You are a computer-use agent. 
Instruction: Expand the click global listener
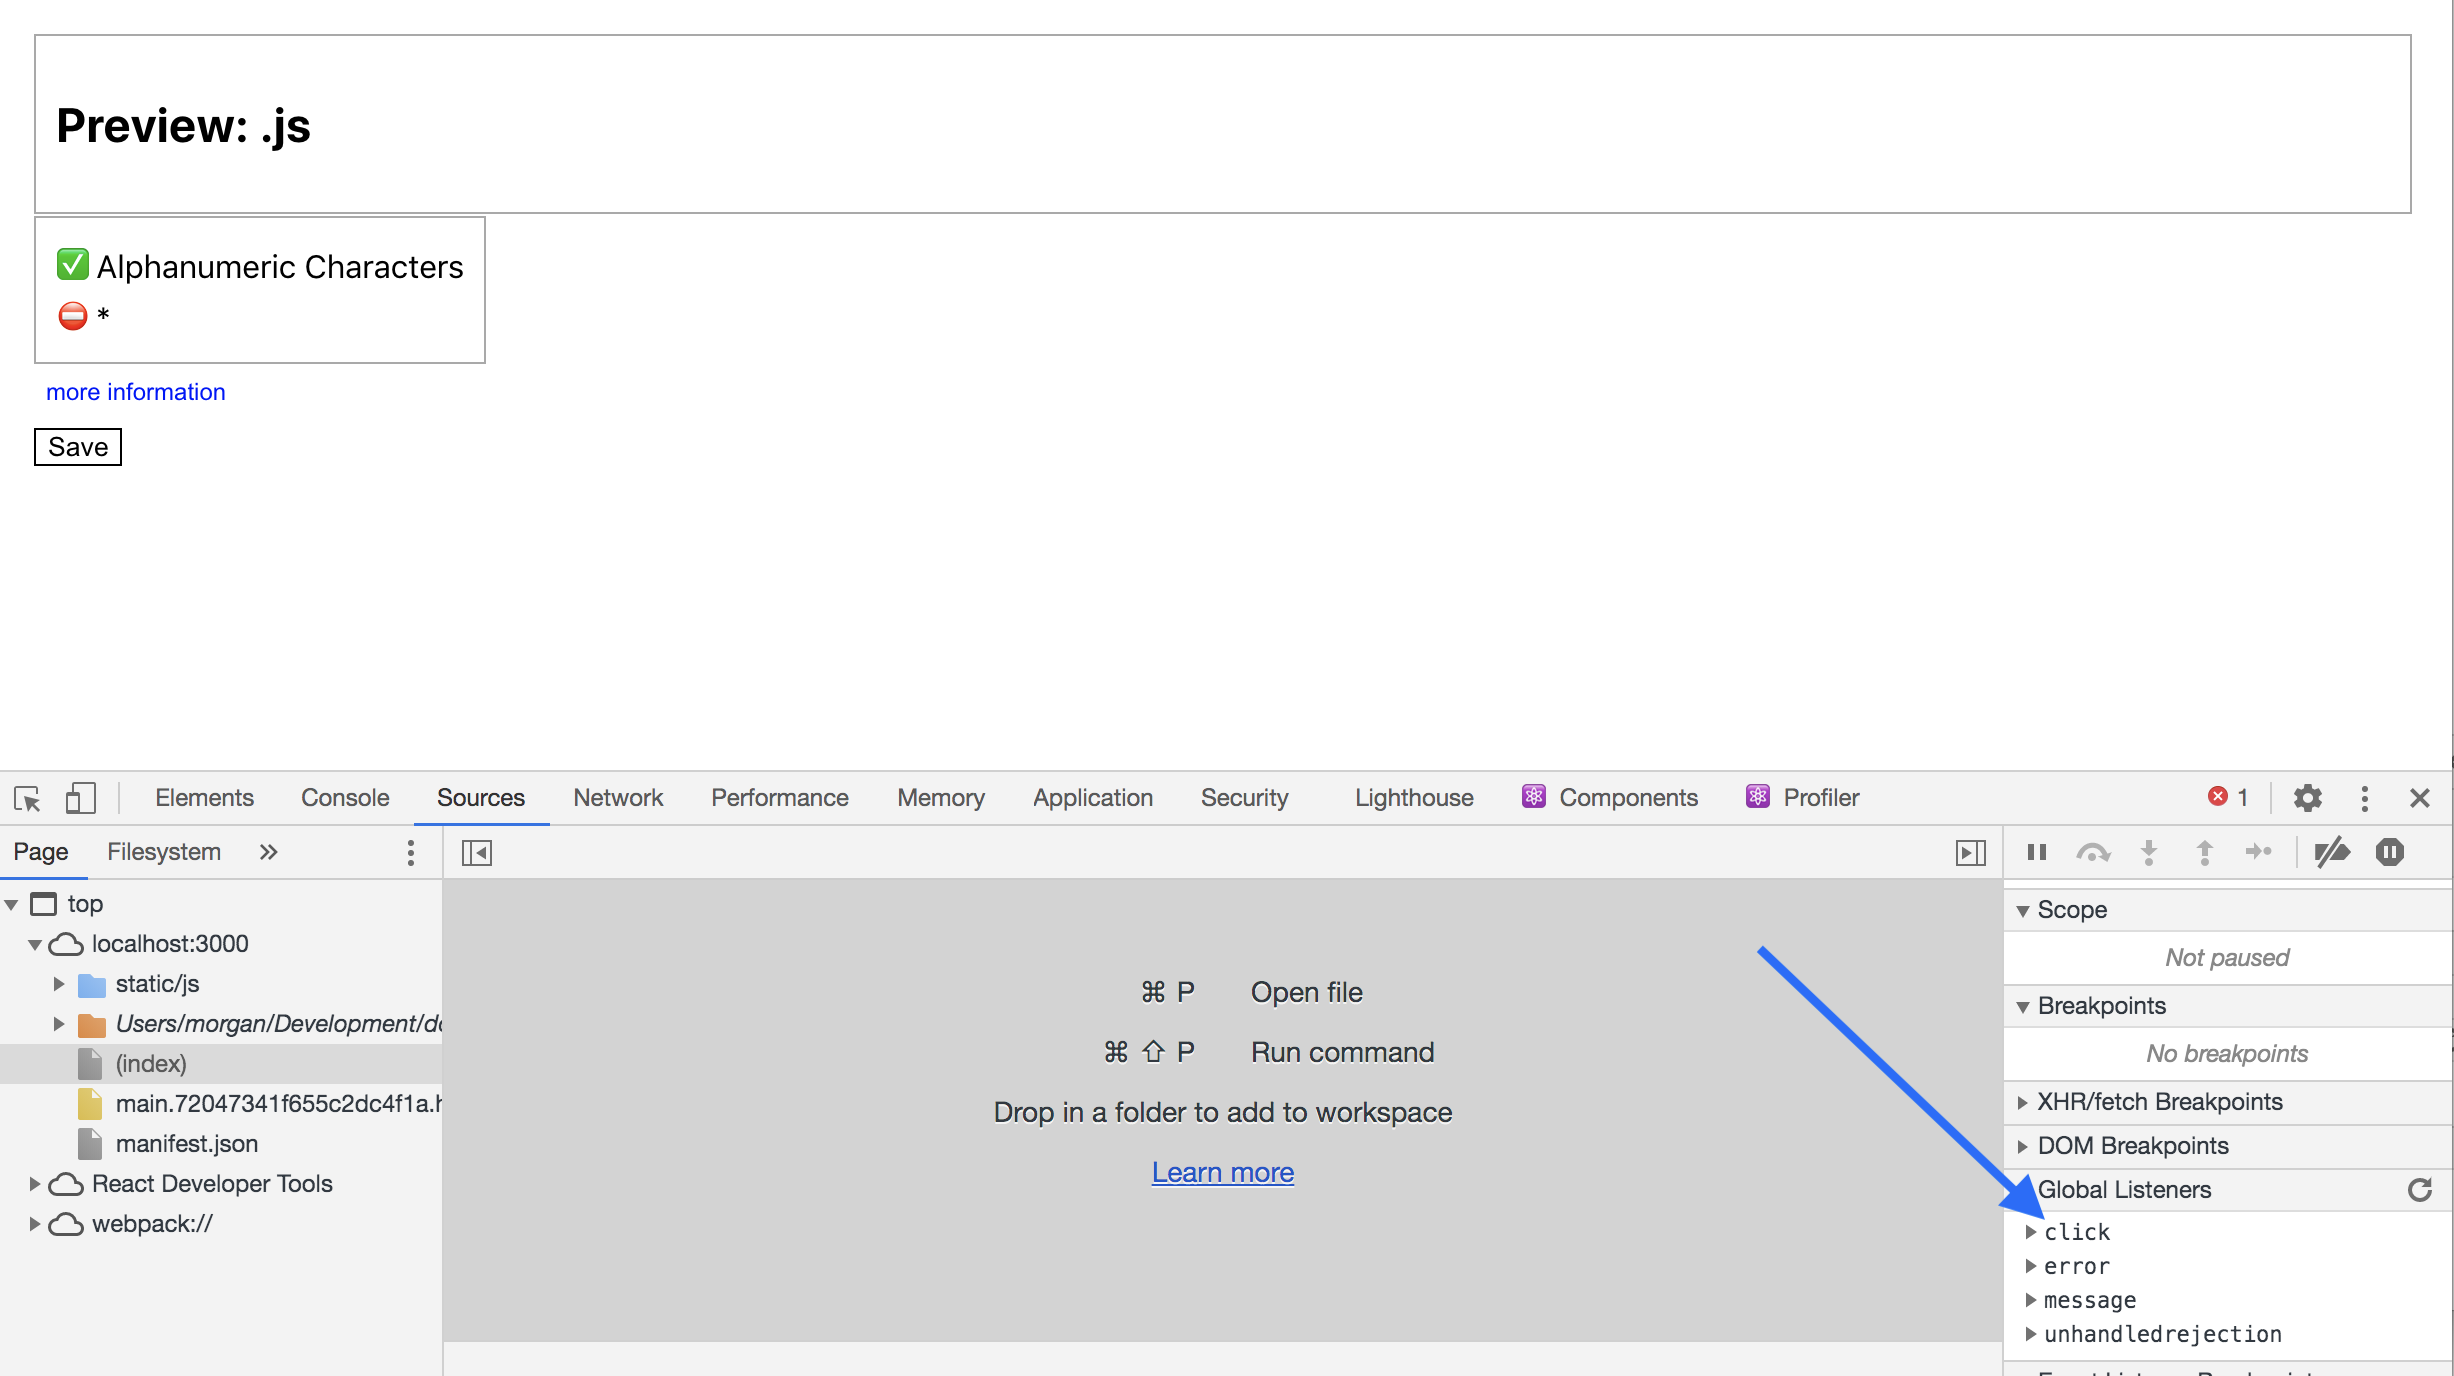pos(2031,1232)
